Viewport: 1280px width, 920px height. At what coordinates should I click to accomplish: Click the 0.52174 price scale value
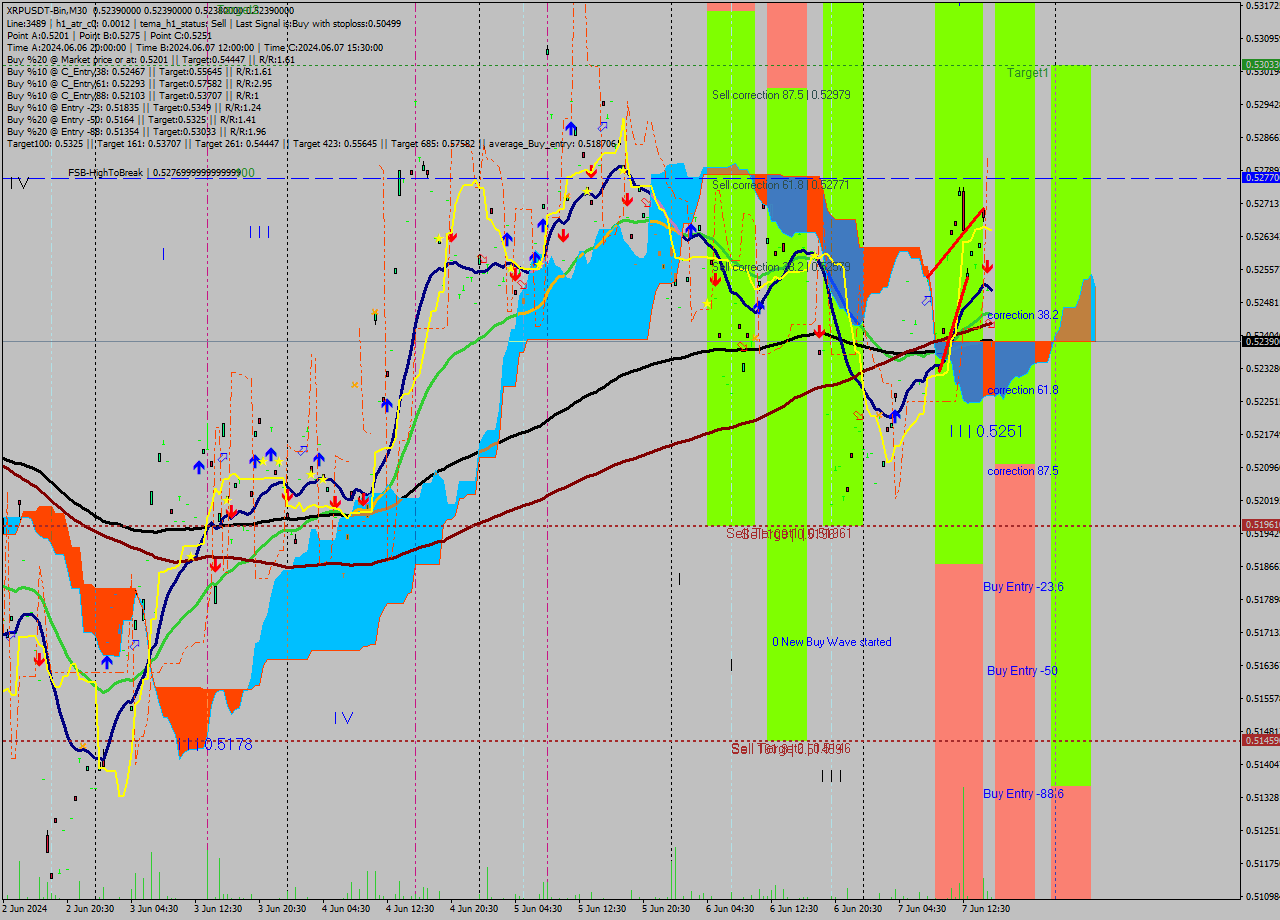tap(1262, 434)
